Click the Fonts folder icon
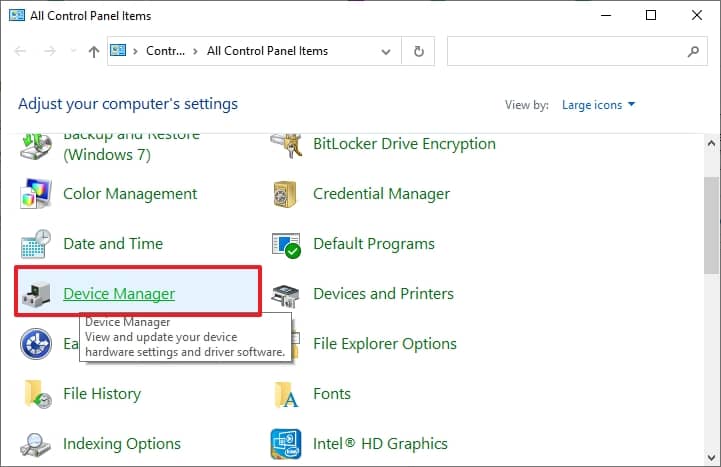The width and height of the screenshot is (721, 467). tap(287, 394)
